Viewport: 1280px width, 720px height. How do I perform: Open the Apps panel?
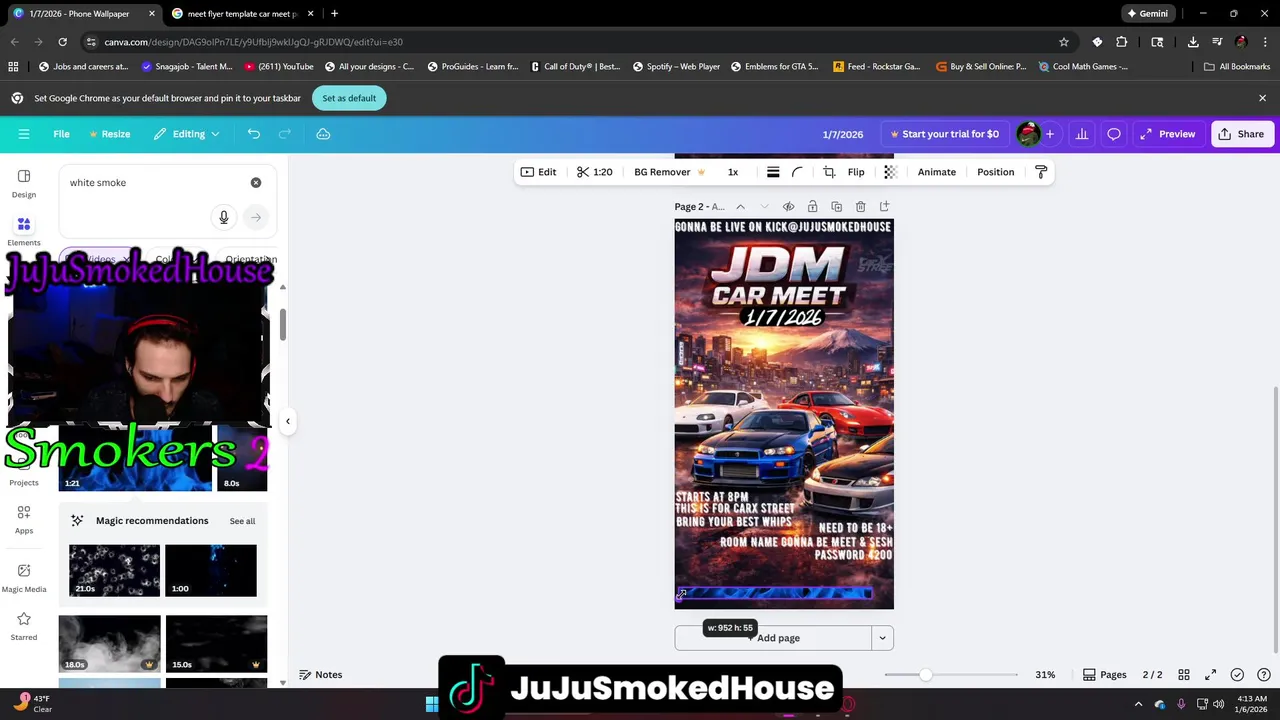24,520
